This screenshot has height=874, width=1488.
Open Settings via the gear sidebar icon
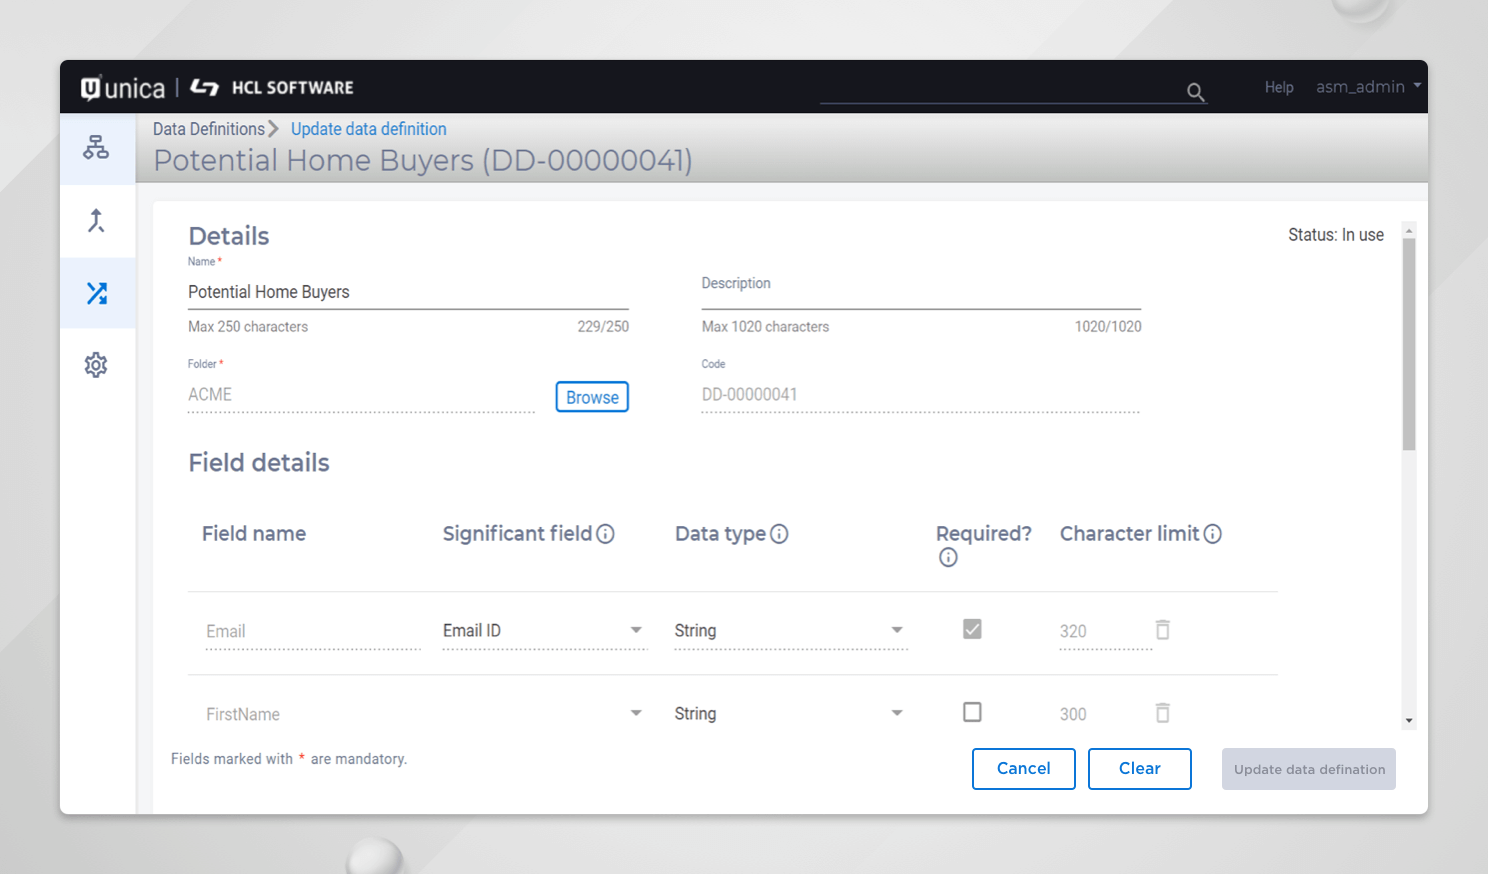96,364
